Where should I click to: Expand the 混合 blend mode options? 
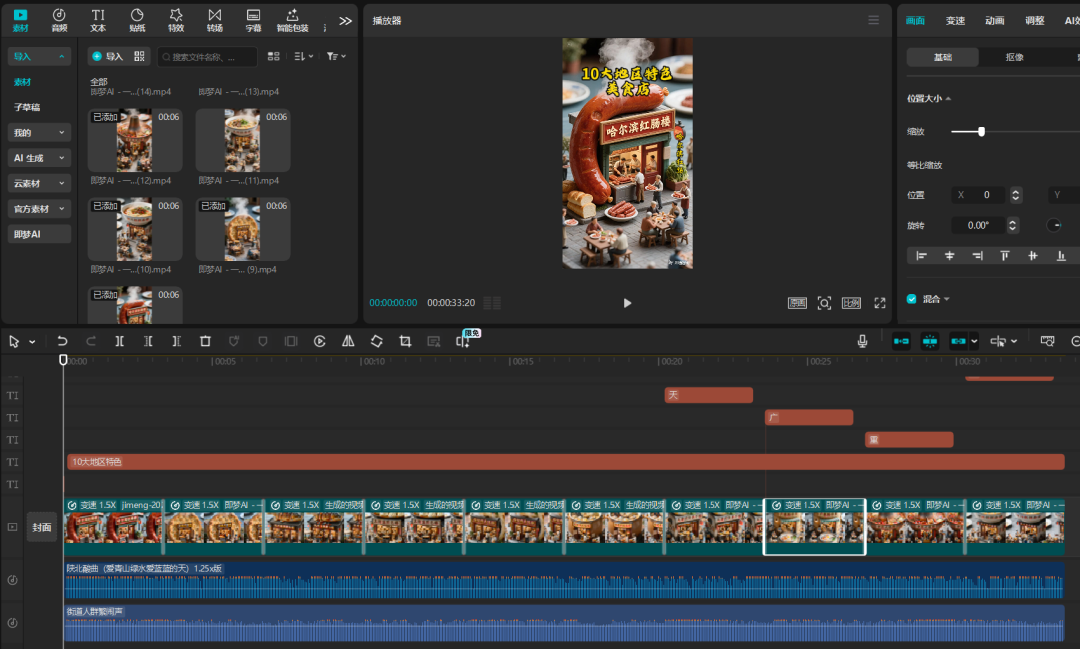coord(948,298)
